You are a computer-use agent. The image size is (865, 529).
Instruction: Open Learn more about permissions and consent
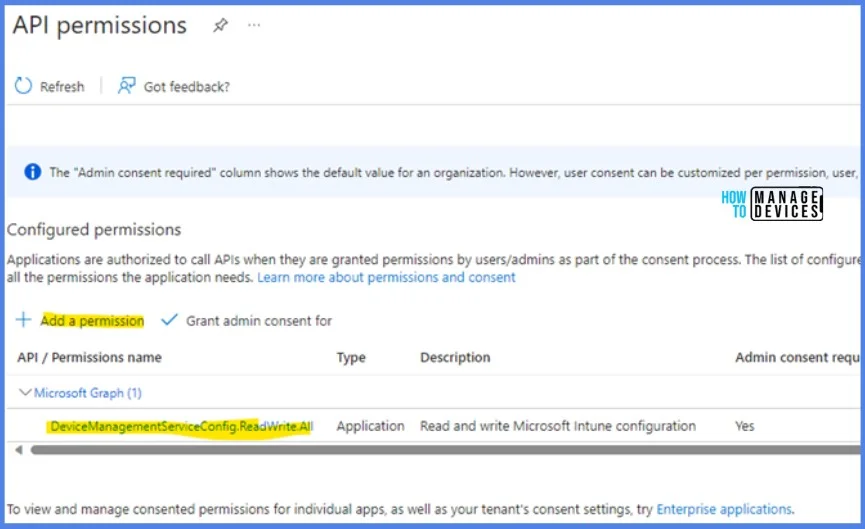point(386,277)
